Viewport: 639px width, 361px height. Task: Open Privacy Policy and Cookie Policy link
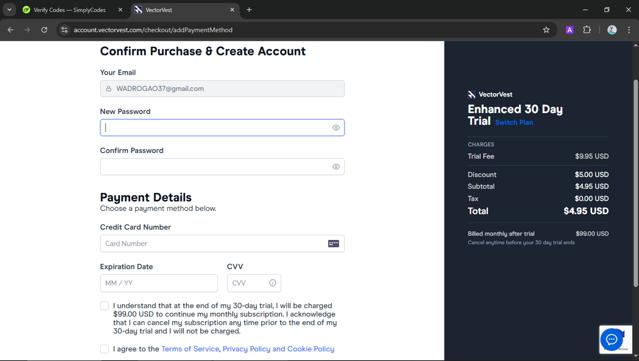point(278,349)
